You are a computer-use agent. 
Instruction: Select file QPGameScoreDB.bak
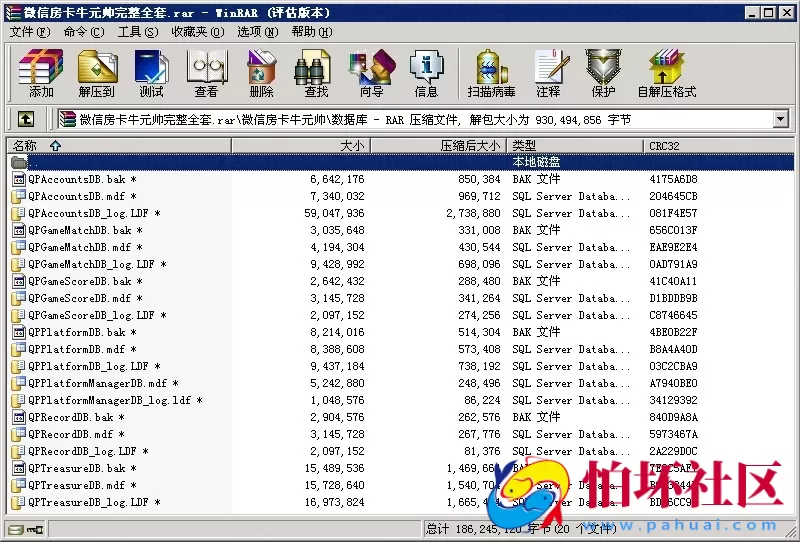pos(85,281)
